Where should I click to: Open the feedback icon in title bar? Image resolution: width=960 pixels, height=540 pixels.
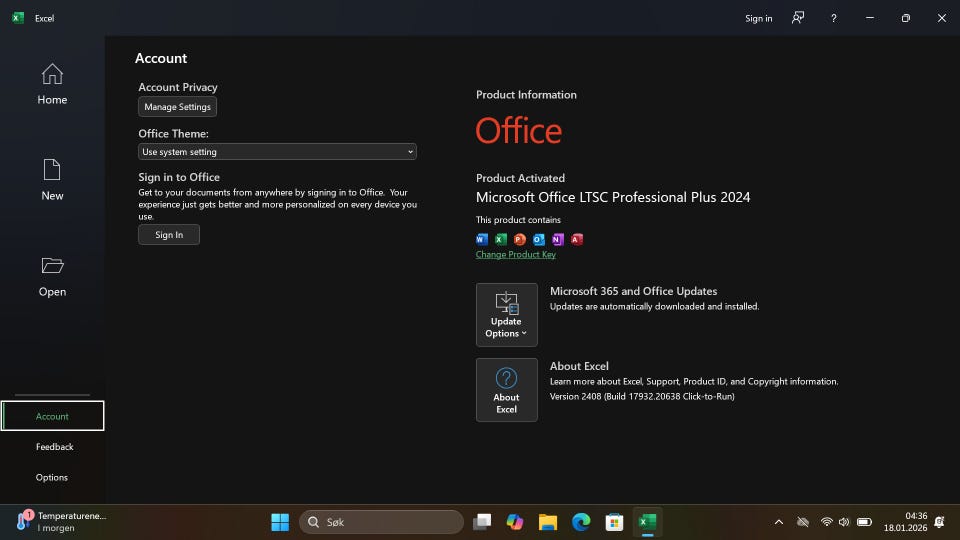point(797,18)
